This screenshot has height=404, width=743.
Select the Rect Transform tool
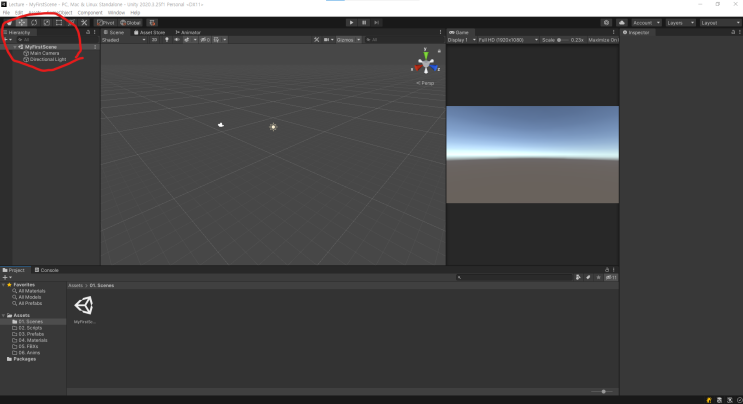tap(59, 23)
